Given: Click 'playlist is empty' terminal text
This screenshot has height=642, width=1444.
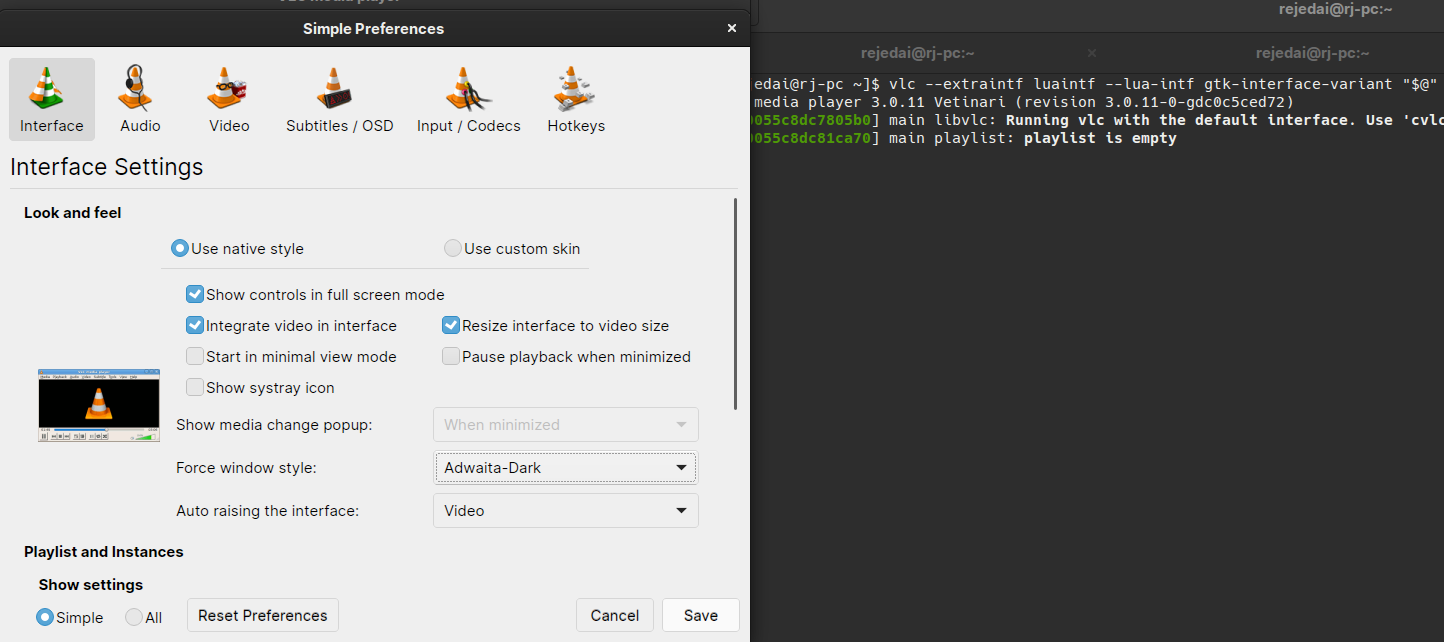Looking at the screenshot, I should [1100, 138].
